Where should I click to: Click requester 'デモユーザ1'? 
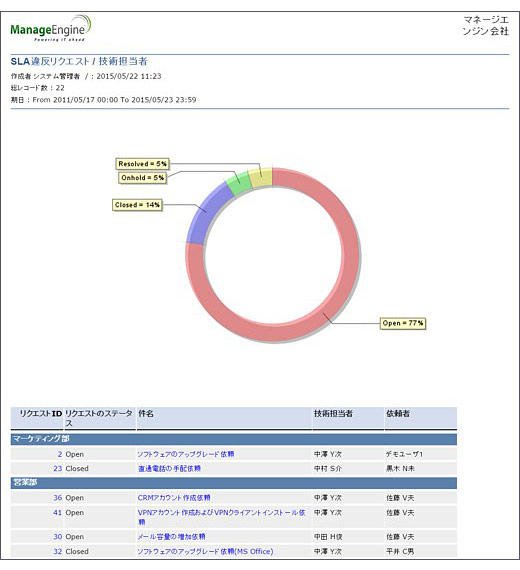(x=404, y=454)
